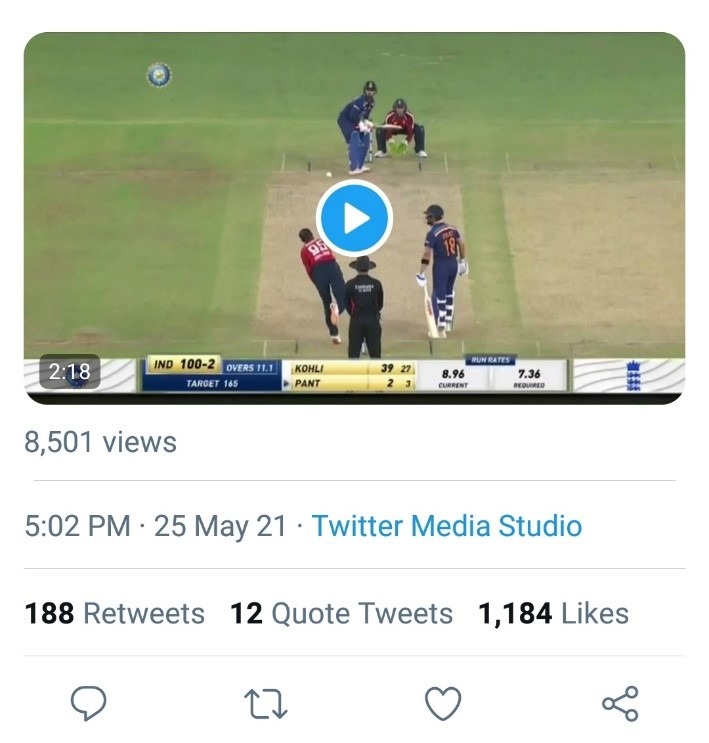Click the Kohli batsman score row

click(354, 368)
